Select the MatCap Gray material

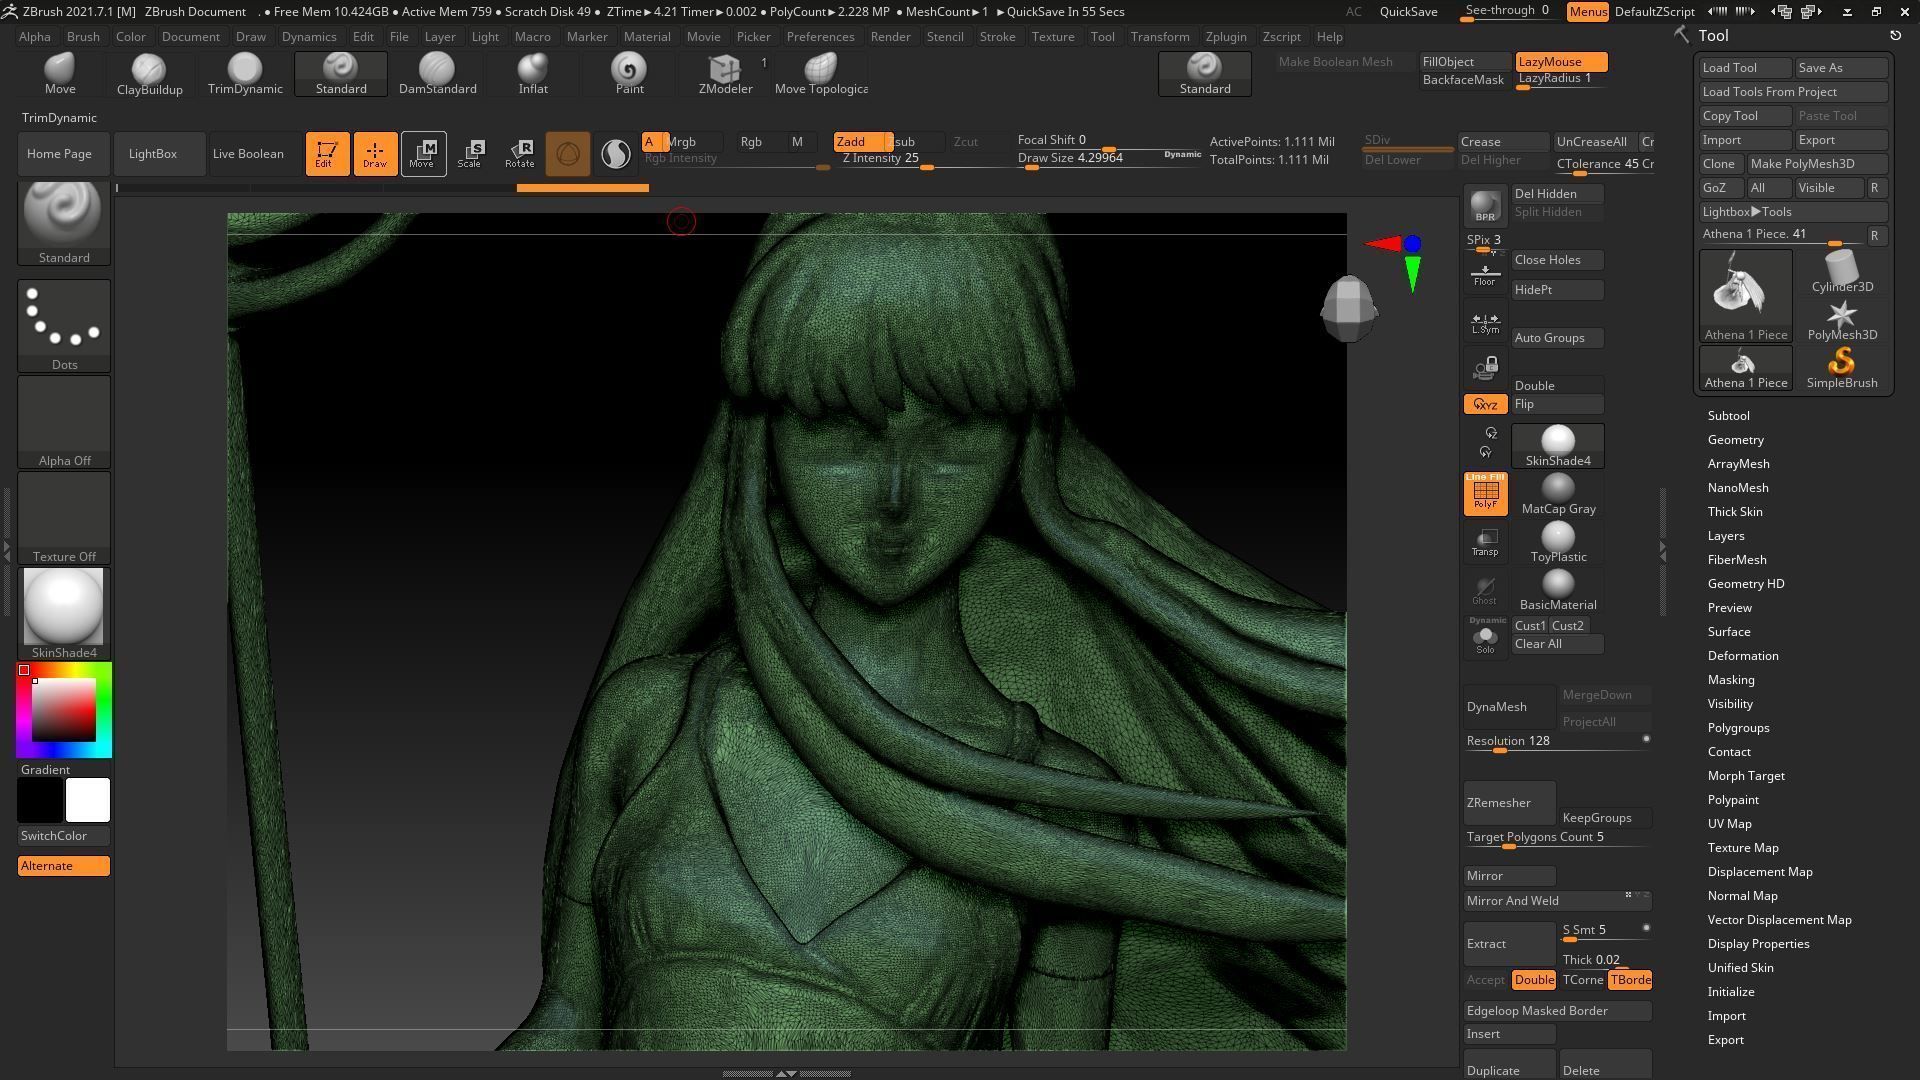coord(1558,494)
